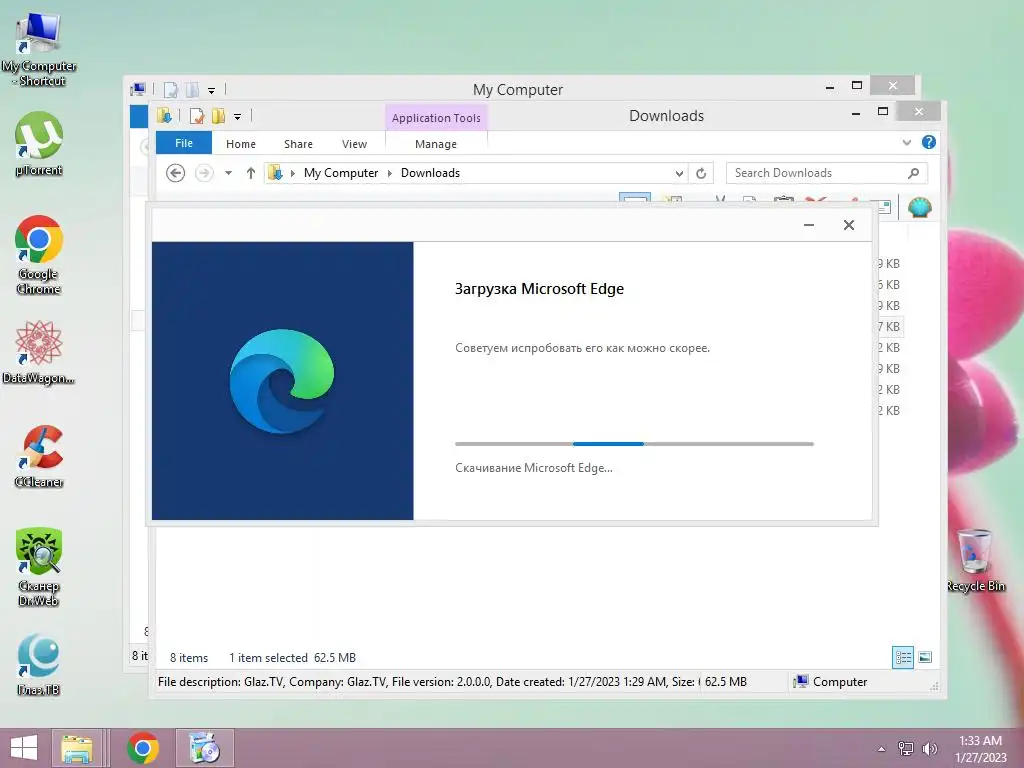
Task: Click the Edge download progress bar
Action: (634, 443)
